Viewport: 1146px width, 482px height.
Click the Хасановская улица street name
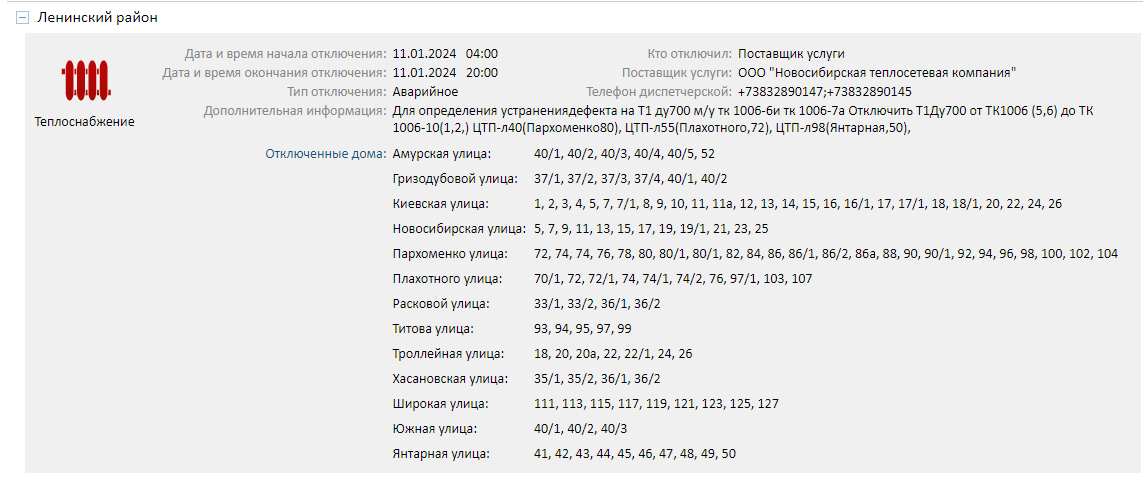tap(449, 379)
